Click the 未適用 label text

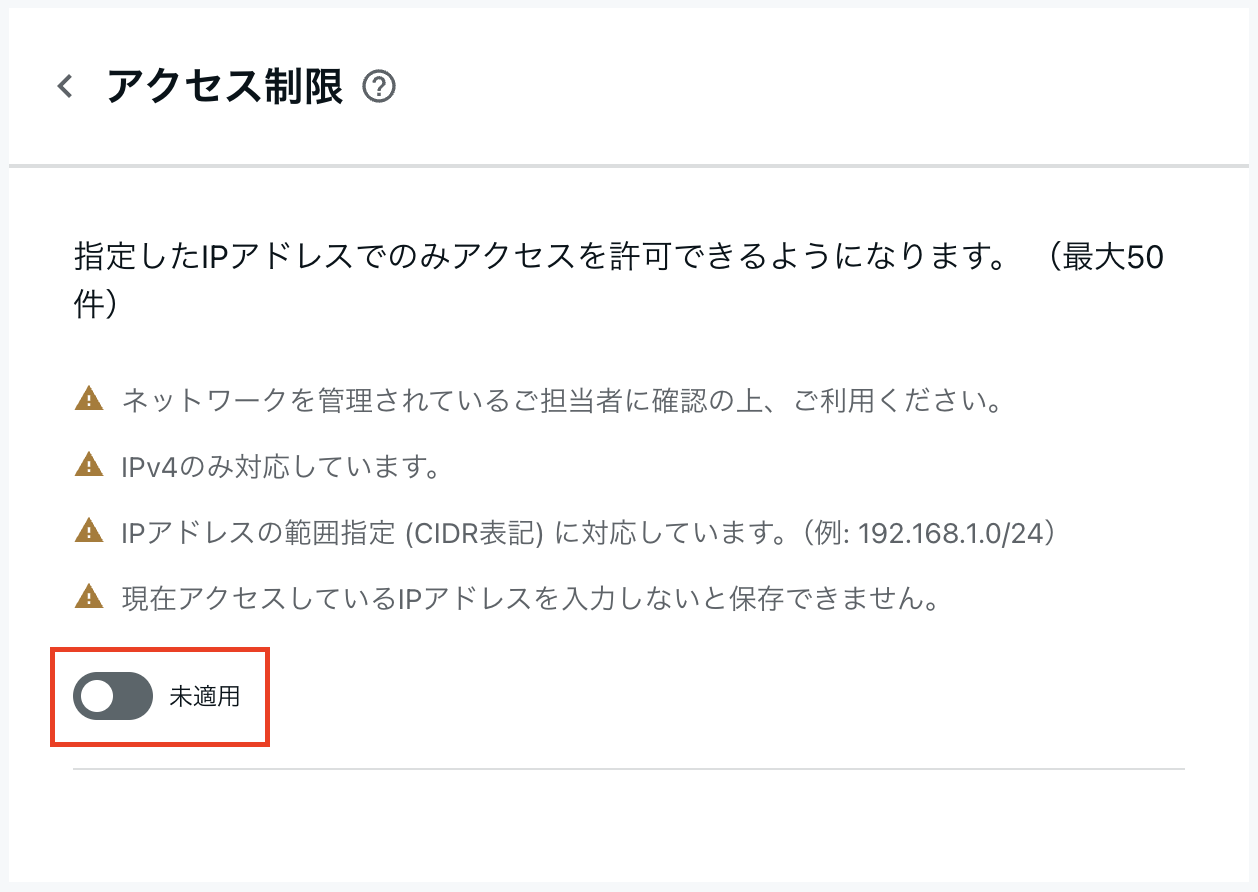[x=205, y=696]
